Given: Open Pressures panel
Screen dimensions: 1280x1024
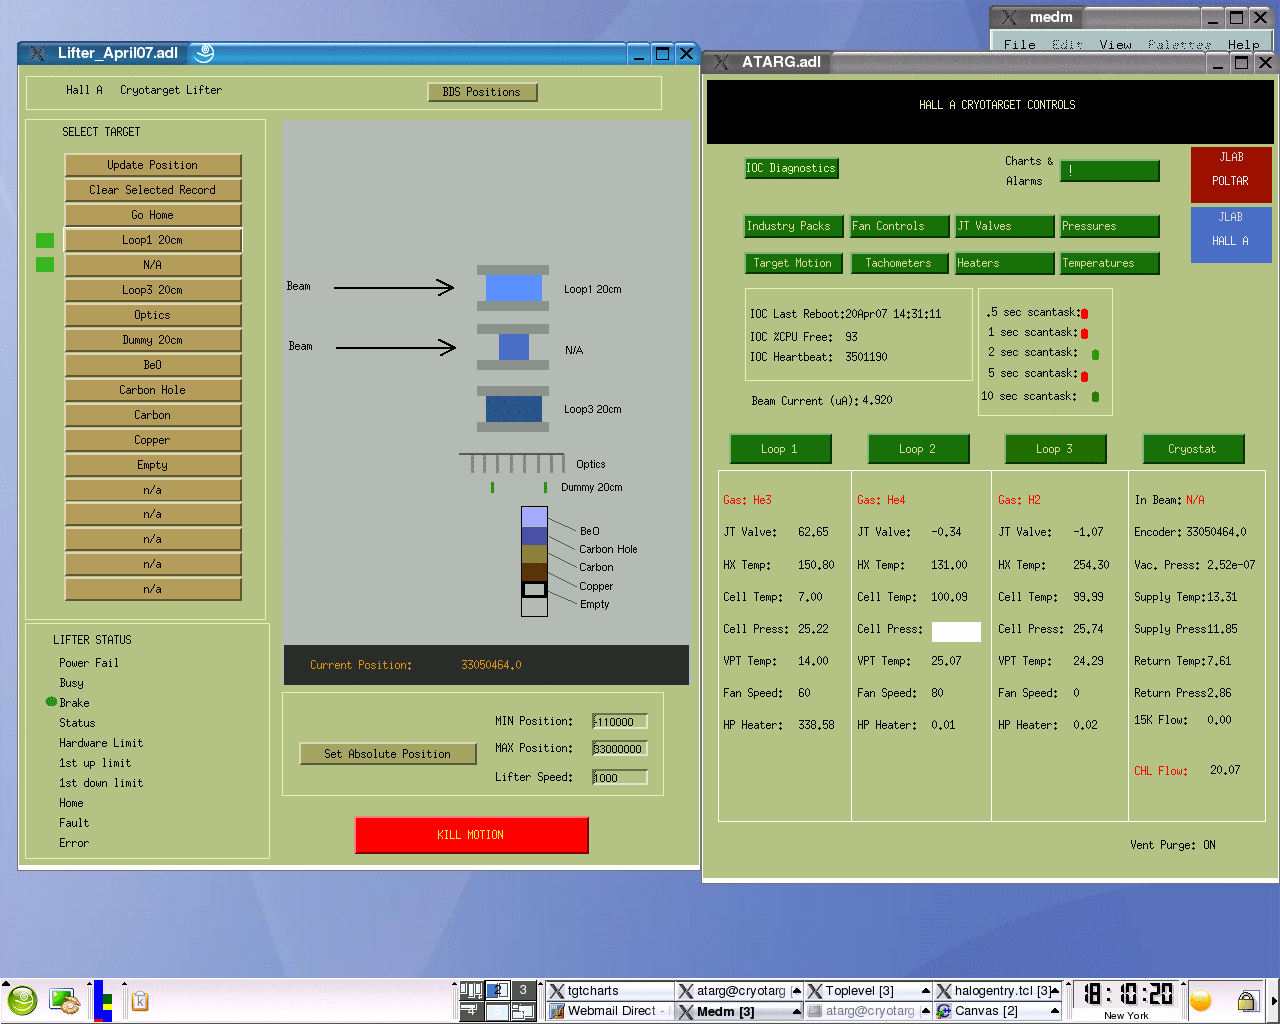Looking at the screenshot, I should 1110,226.
